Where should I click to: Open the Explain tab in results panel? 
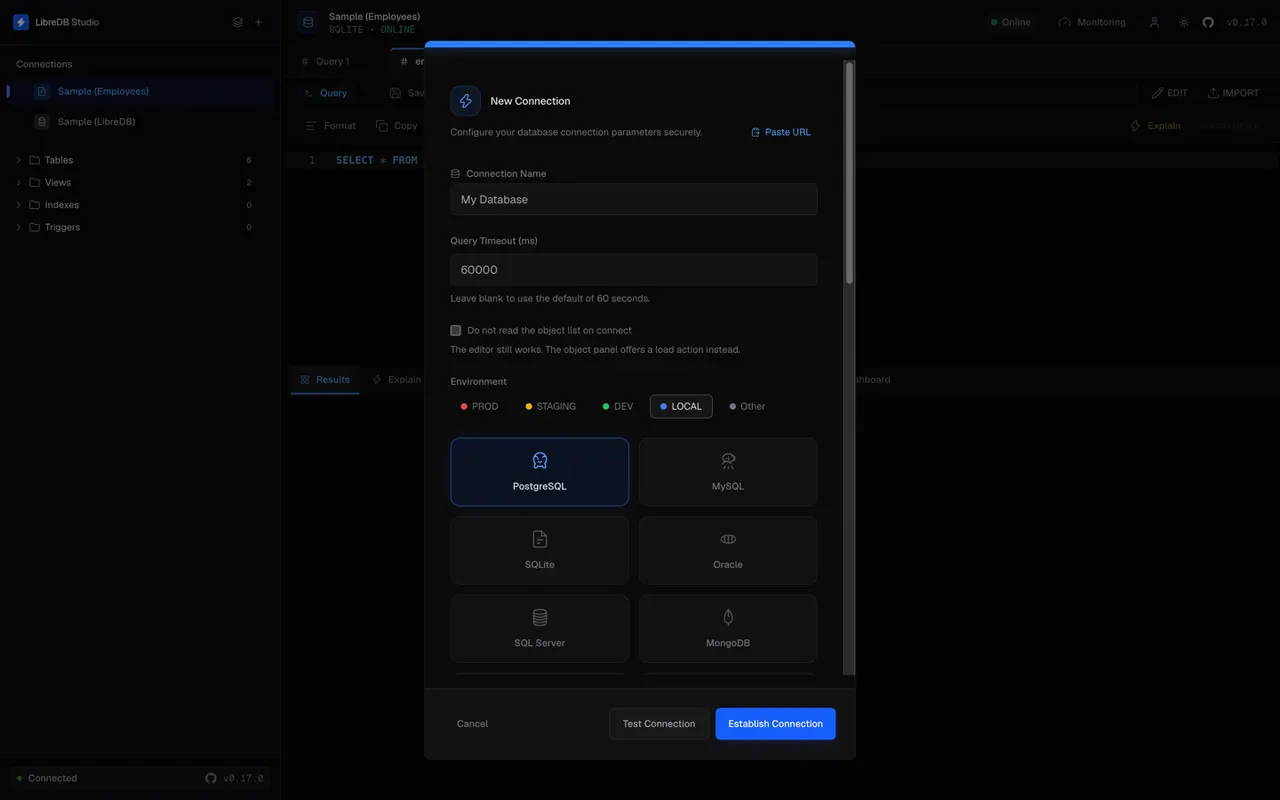[x=396, y=380]
